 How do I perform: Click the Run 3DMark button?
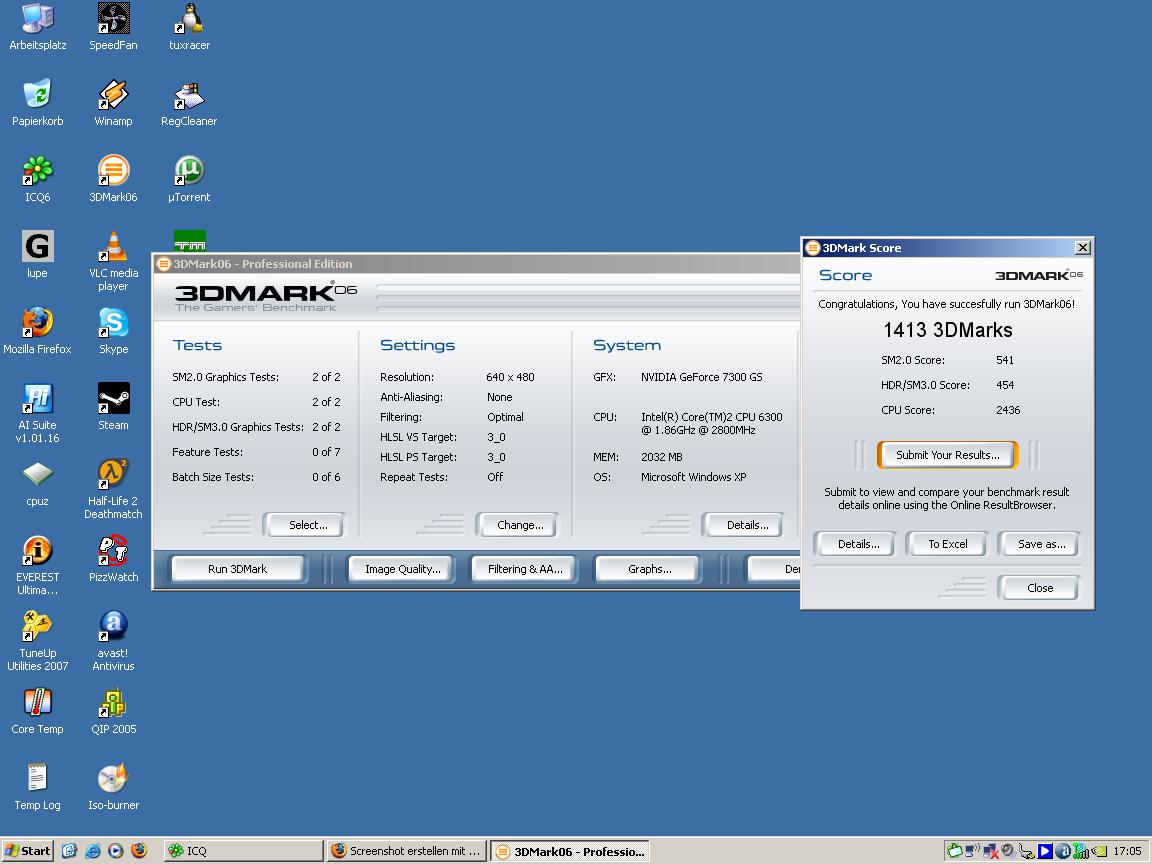(237, 569)
